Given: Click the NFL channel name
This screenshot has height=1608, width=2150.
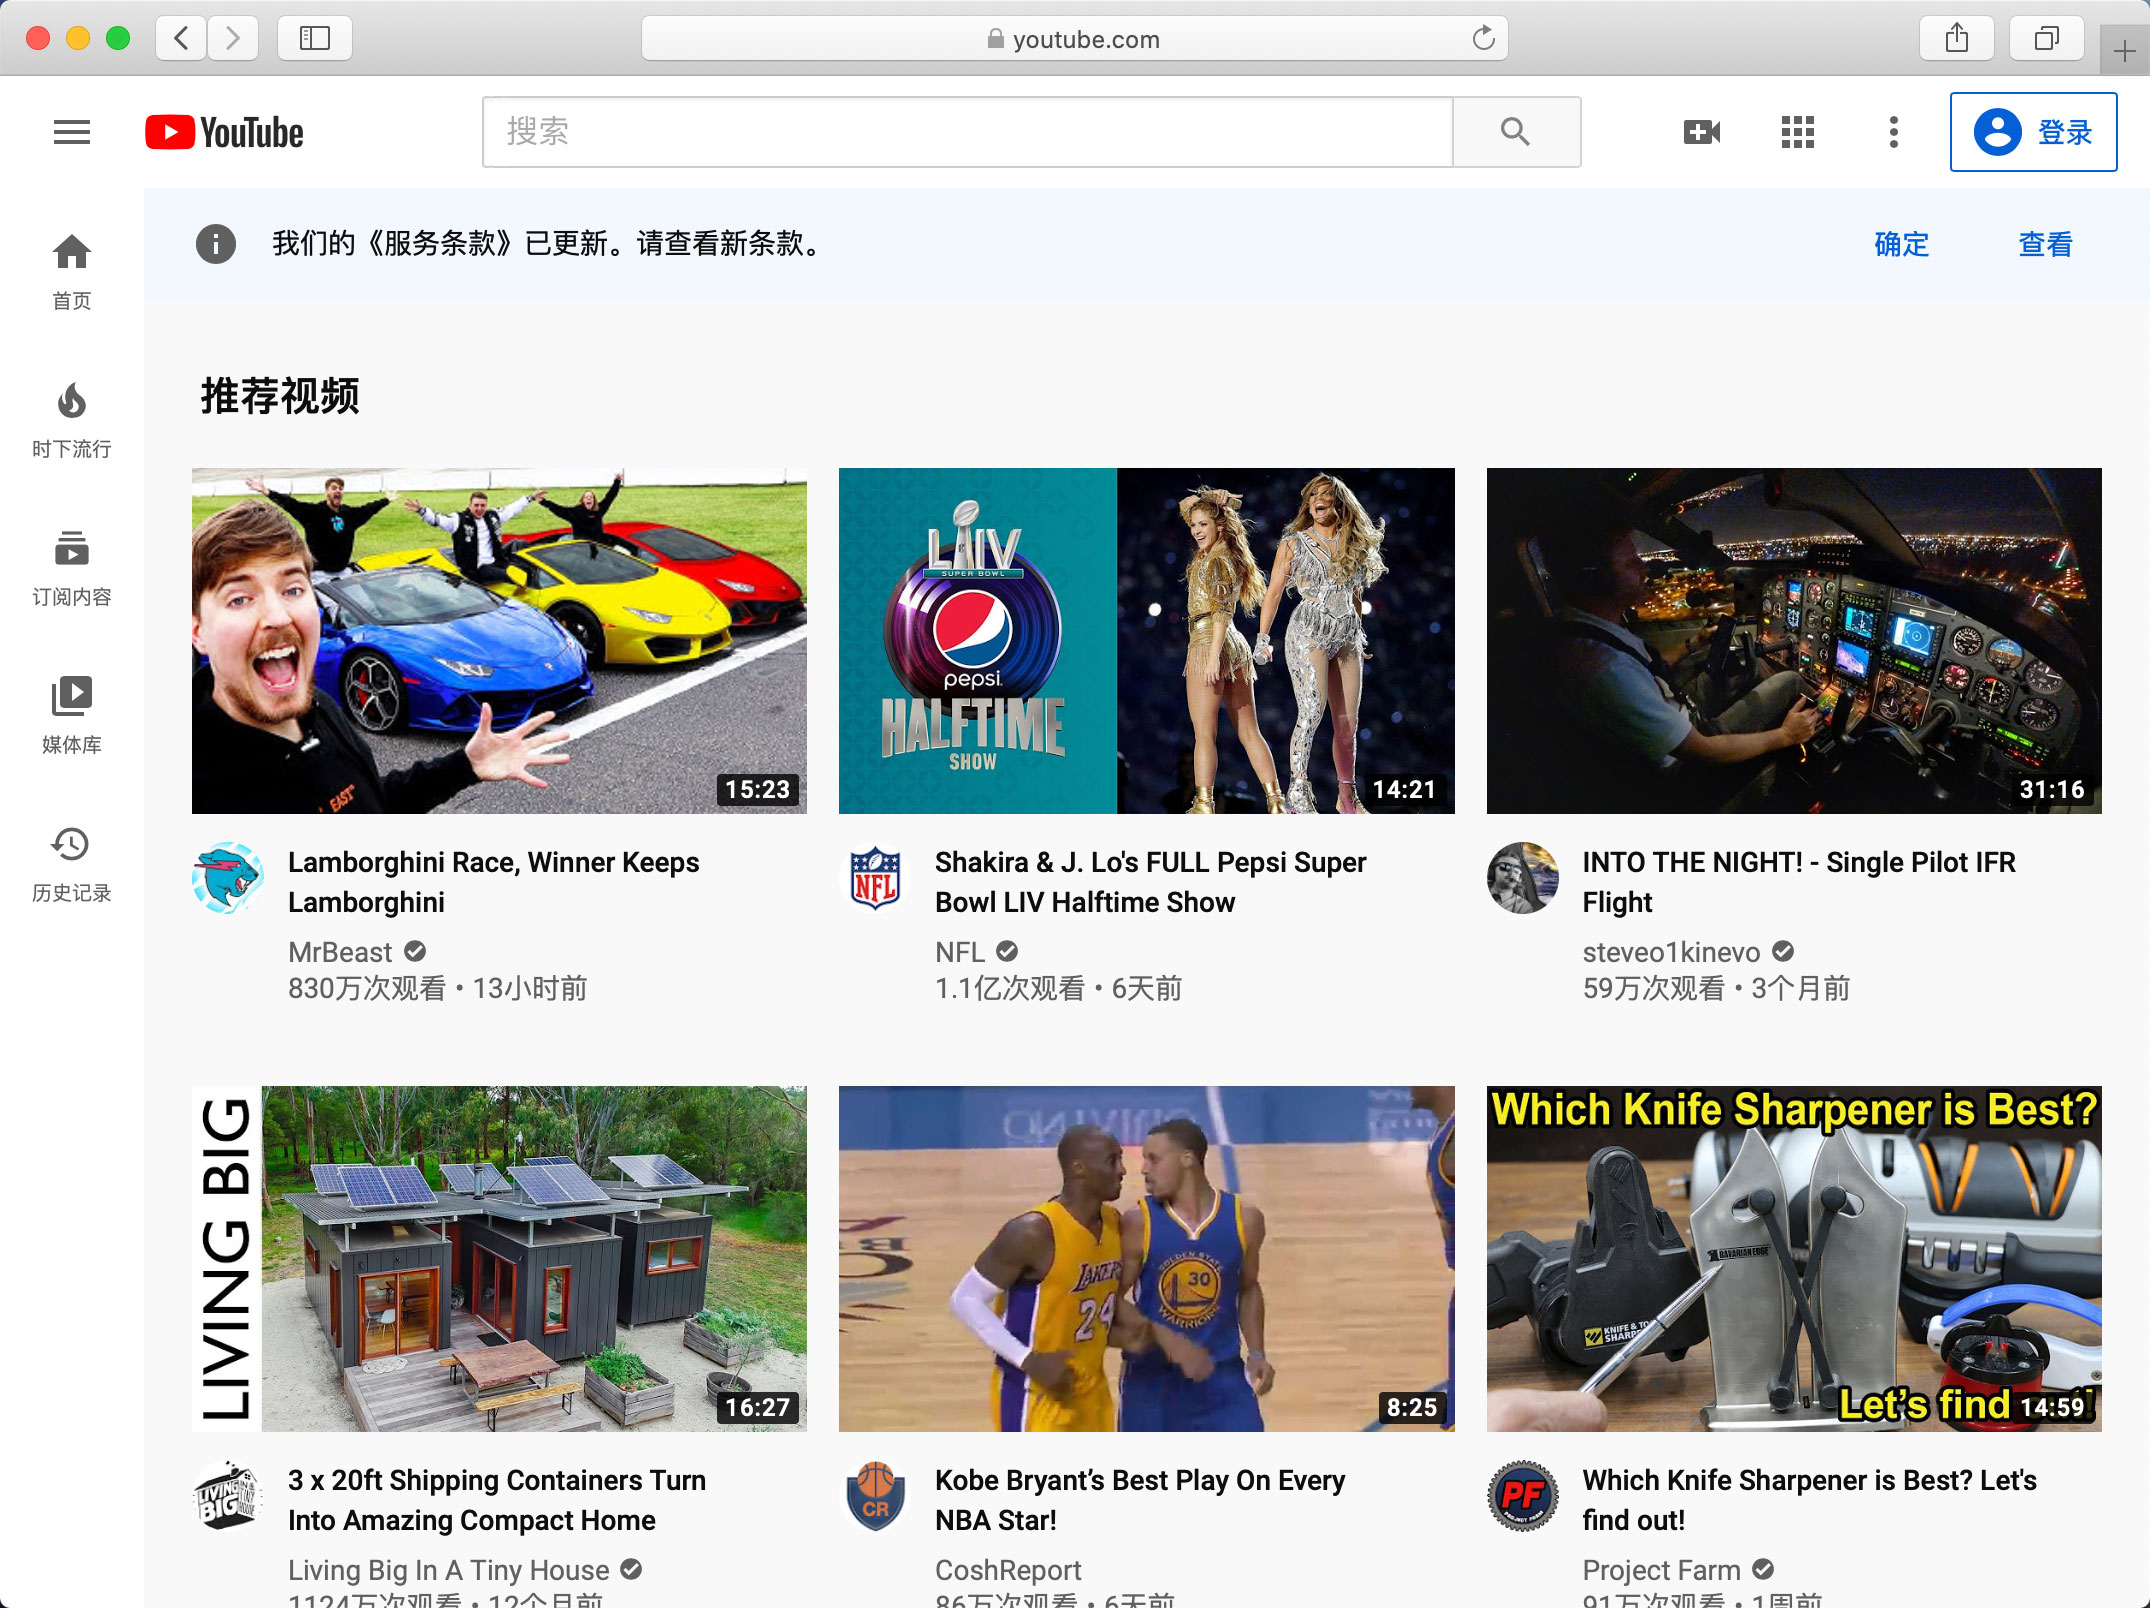Looking at the screenshot, I should tap(960, 952).
